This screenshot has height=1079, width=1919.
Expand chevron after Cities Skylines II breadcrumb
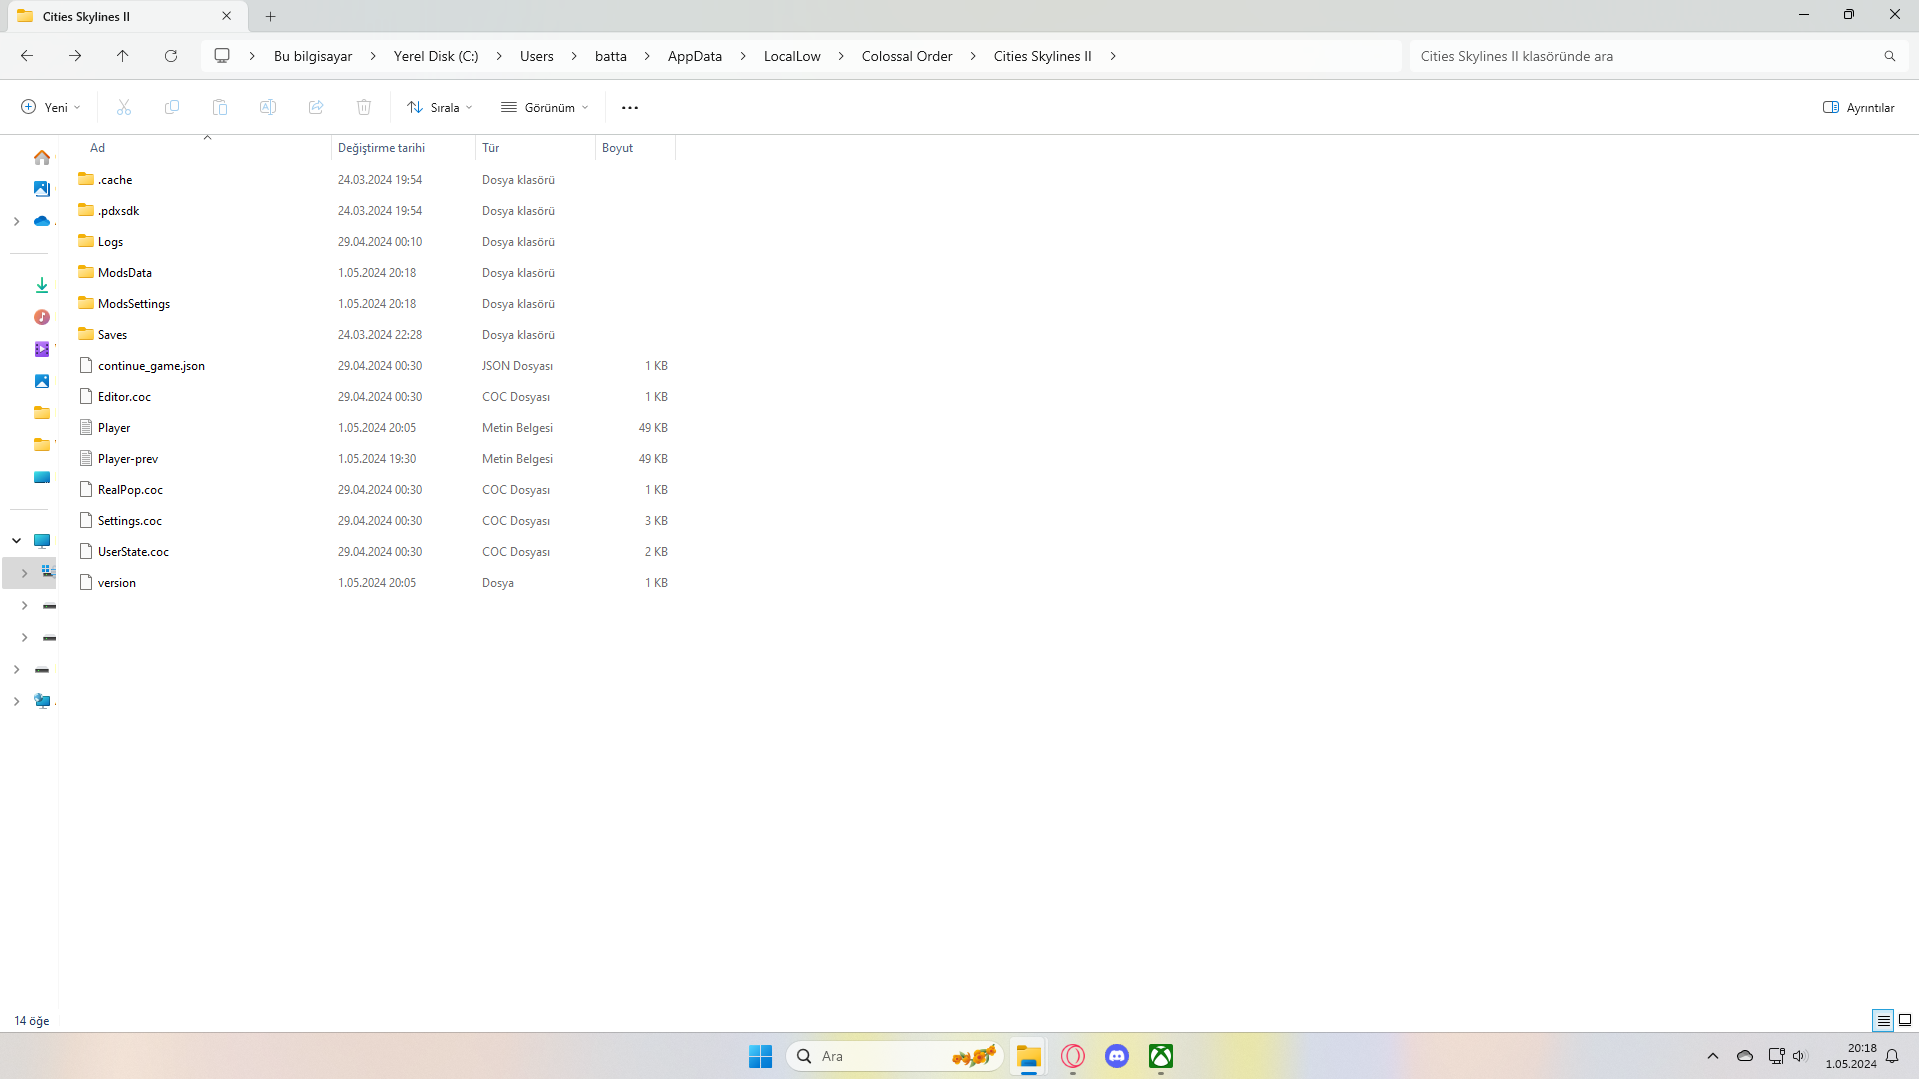point(1113,56)
